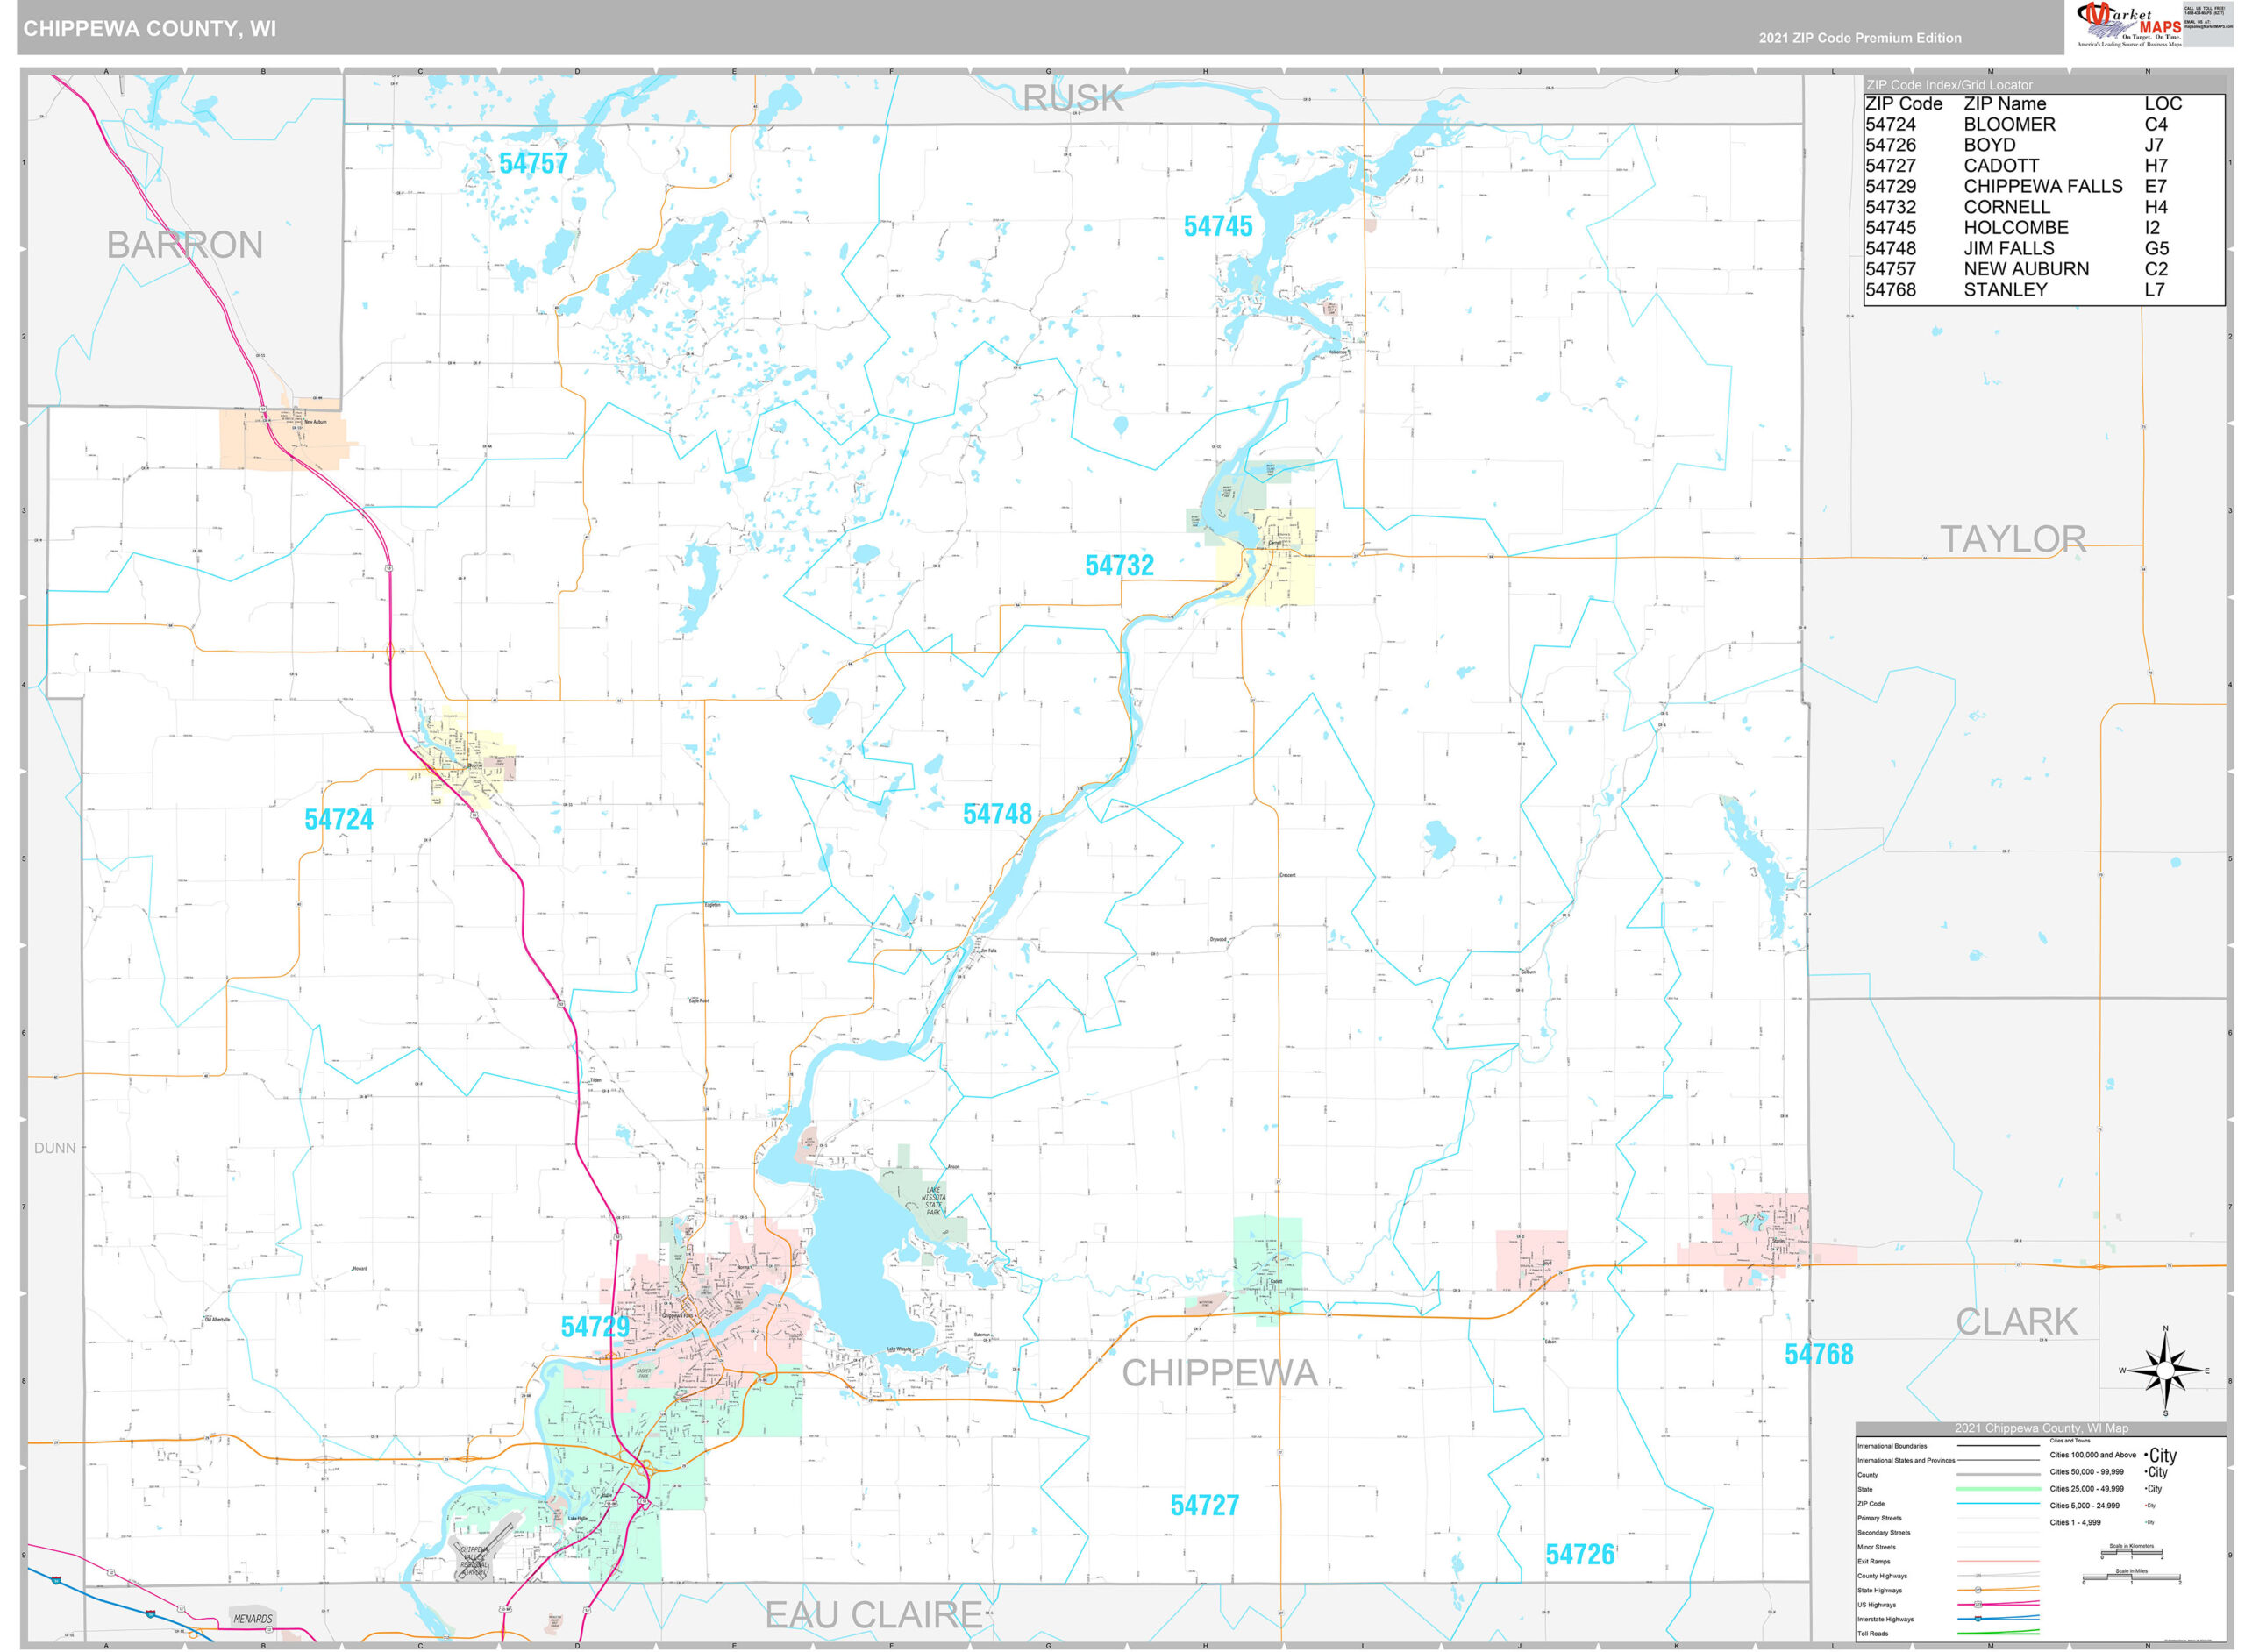Click the State Highways line symbol in legend
Viewport: 2245px width, 1652px height.
(1979, 1590)
